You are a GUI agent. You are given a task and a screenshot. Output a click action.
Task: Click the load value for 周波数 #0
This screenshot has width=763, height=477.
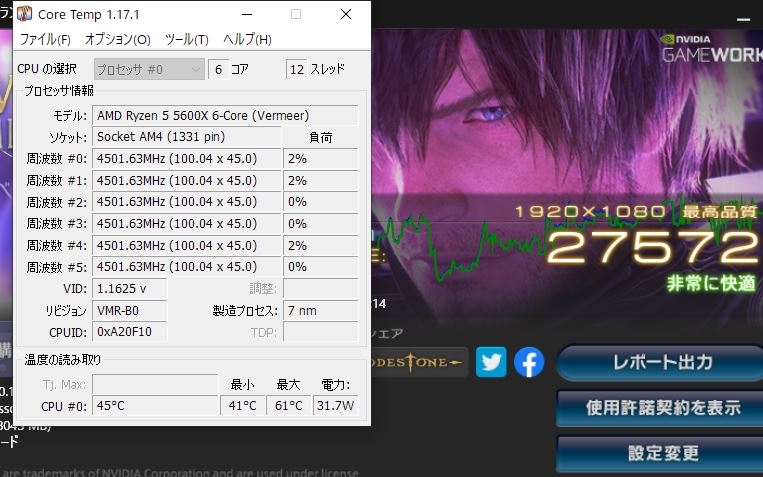[x=321, y=159]
